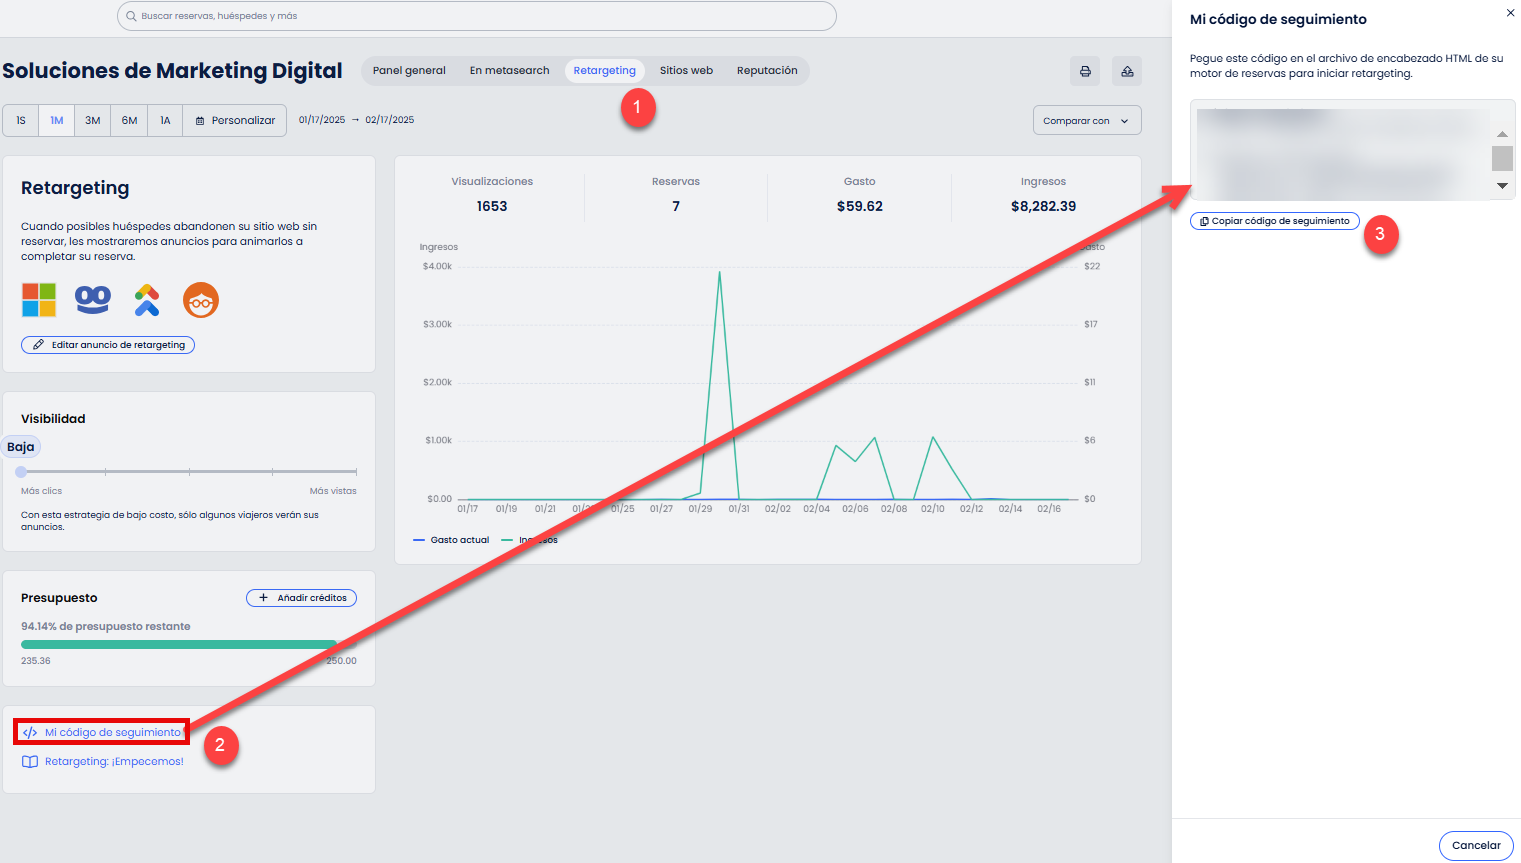Click Copiar código de seguimiento button

click(x=1274, y=221)
